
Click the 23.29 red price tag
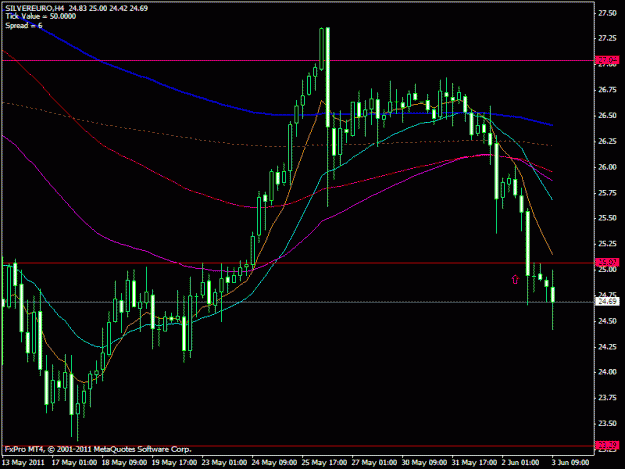click(x=607, y=445)
